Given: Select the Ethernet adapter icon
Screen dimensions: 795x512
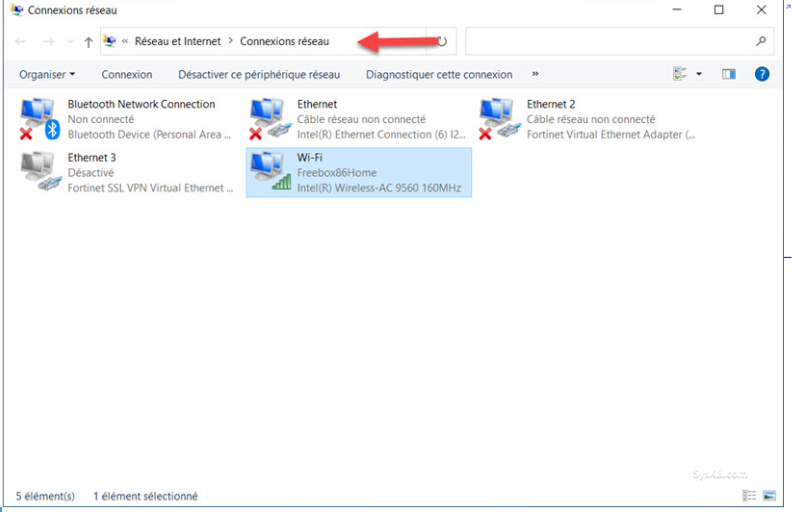Looking at the screenshot, I should [x=268, y=119].
